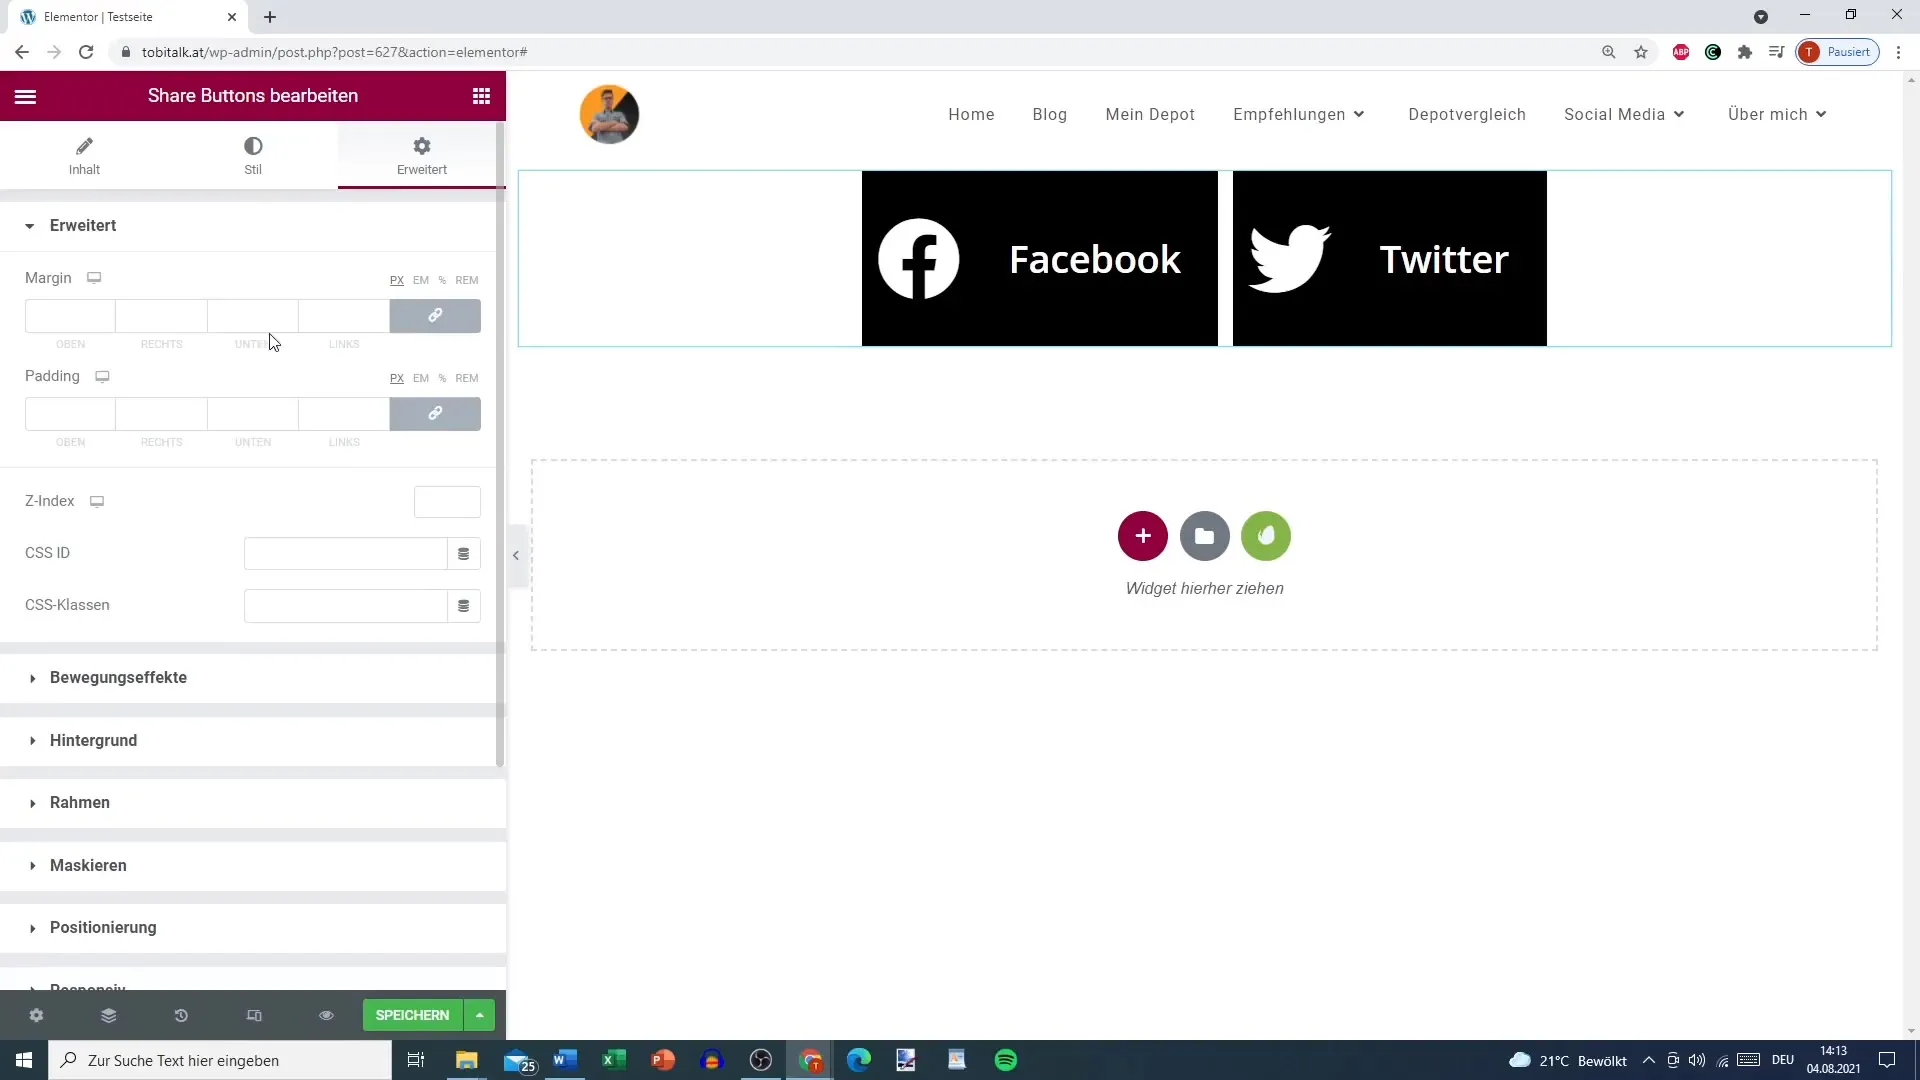Select EM unit for Padding
The height and width of the screenshot is (1080, 1920).
pos(421,378)
